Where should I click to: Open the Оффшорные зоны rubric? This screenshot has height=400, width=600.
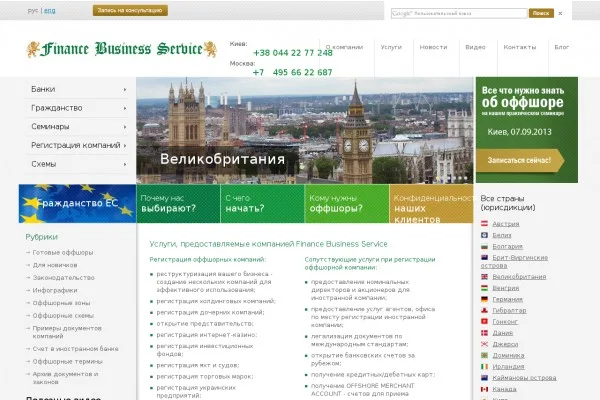coord(61,303)
